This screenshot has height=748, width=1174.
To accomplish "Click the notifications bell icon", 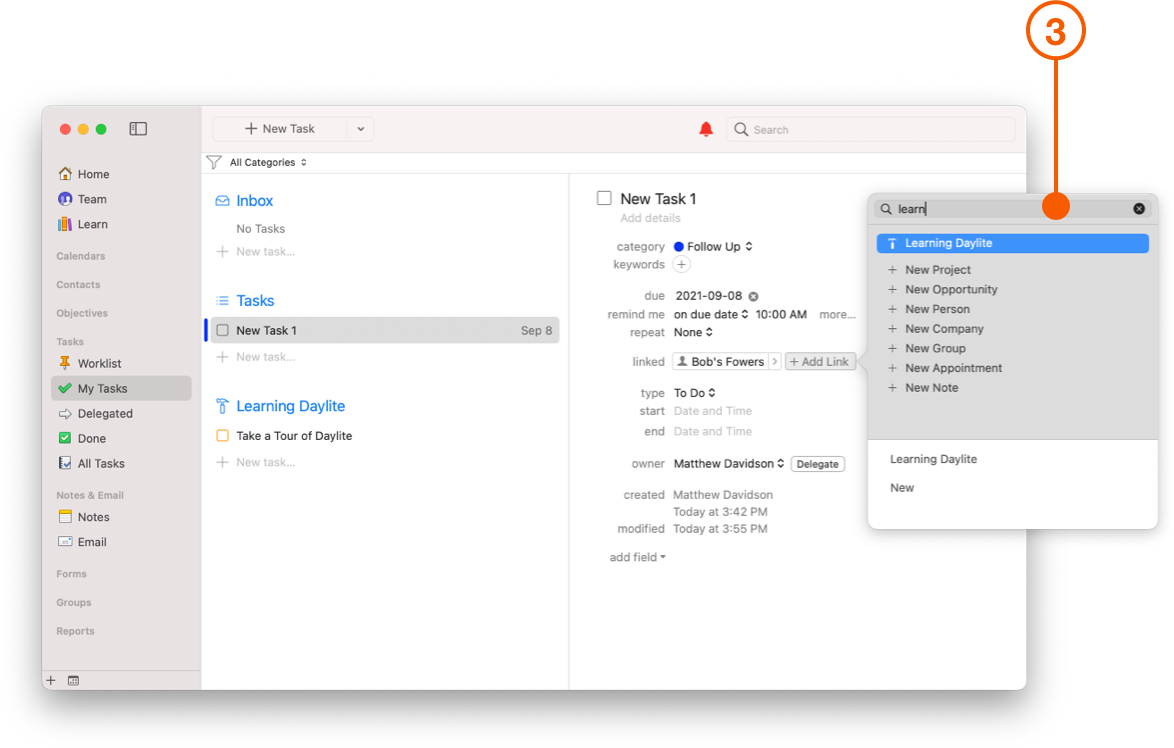I will (x=706, y=129).
